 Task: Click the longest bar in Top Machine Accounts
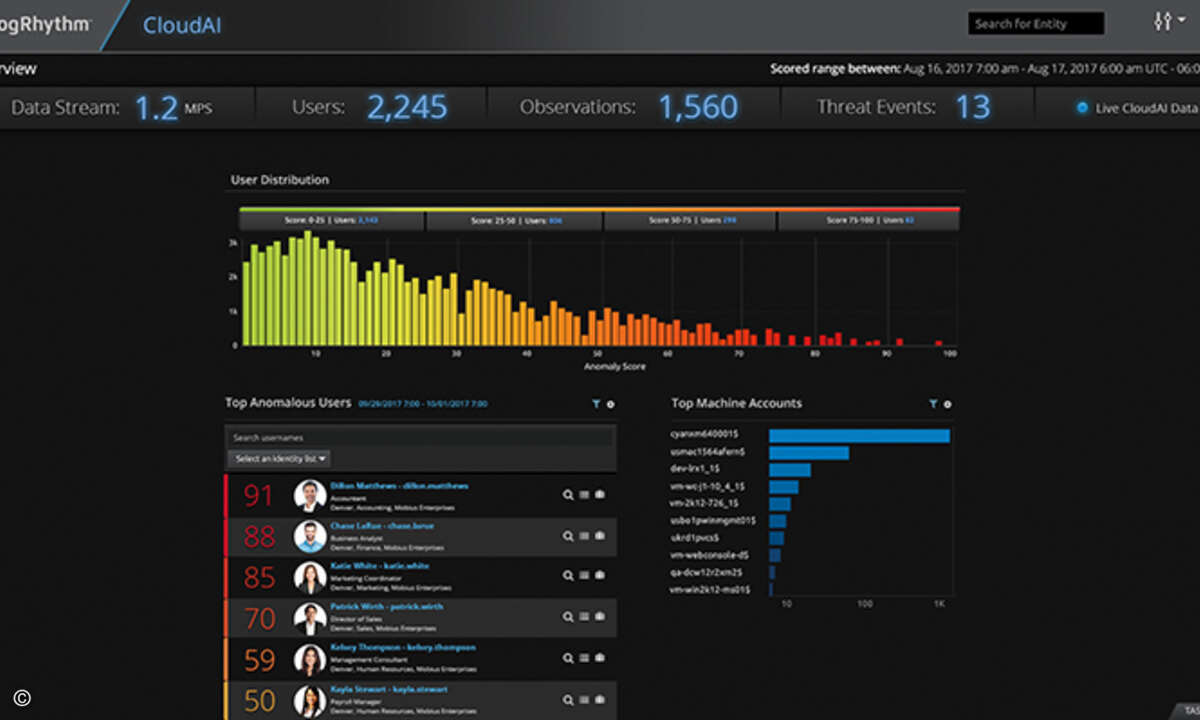859,435
